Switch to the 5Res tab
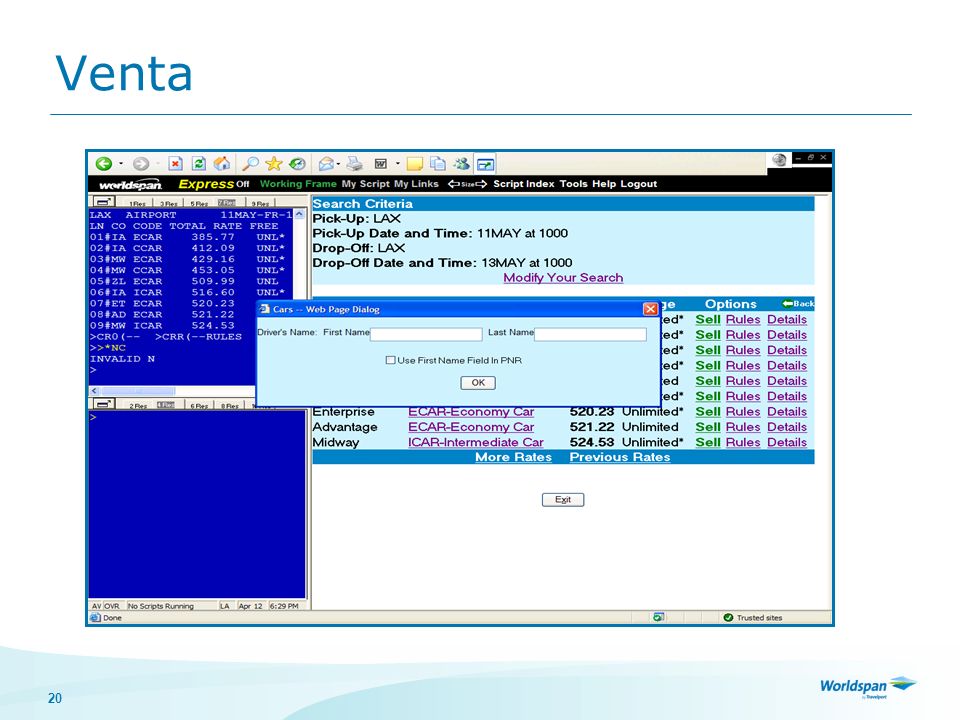The image size is (960, 720). pos(199,203)
